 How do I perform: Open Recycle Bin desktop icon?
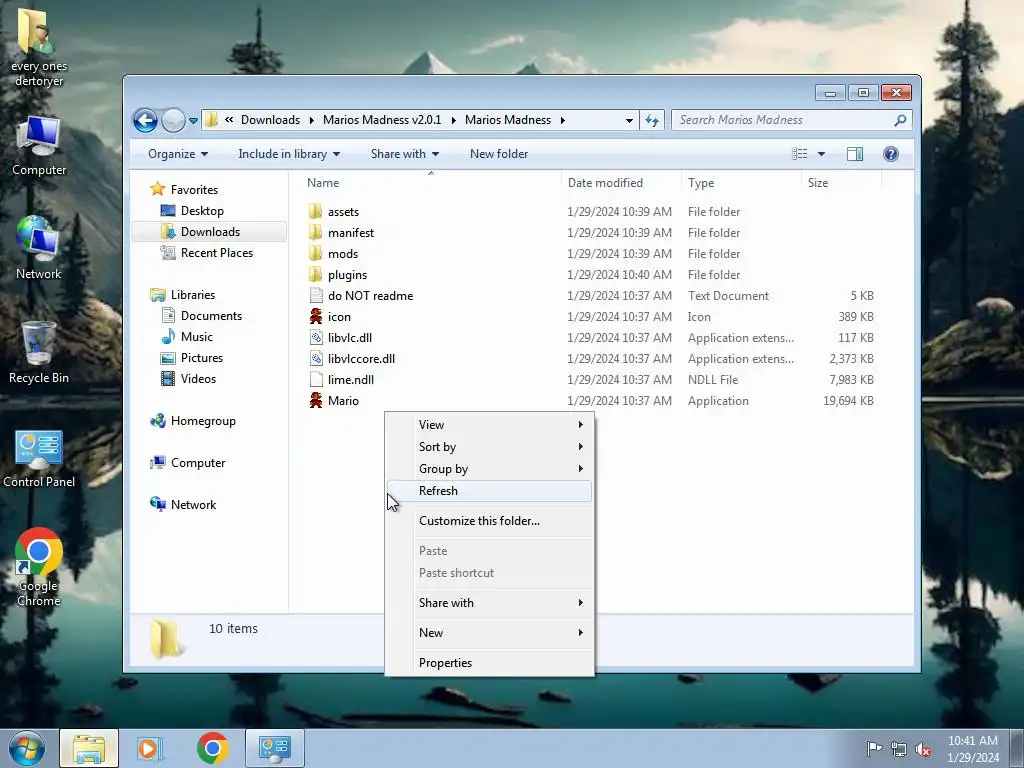[39, 353]
